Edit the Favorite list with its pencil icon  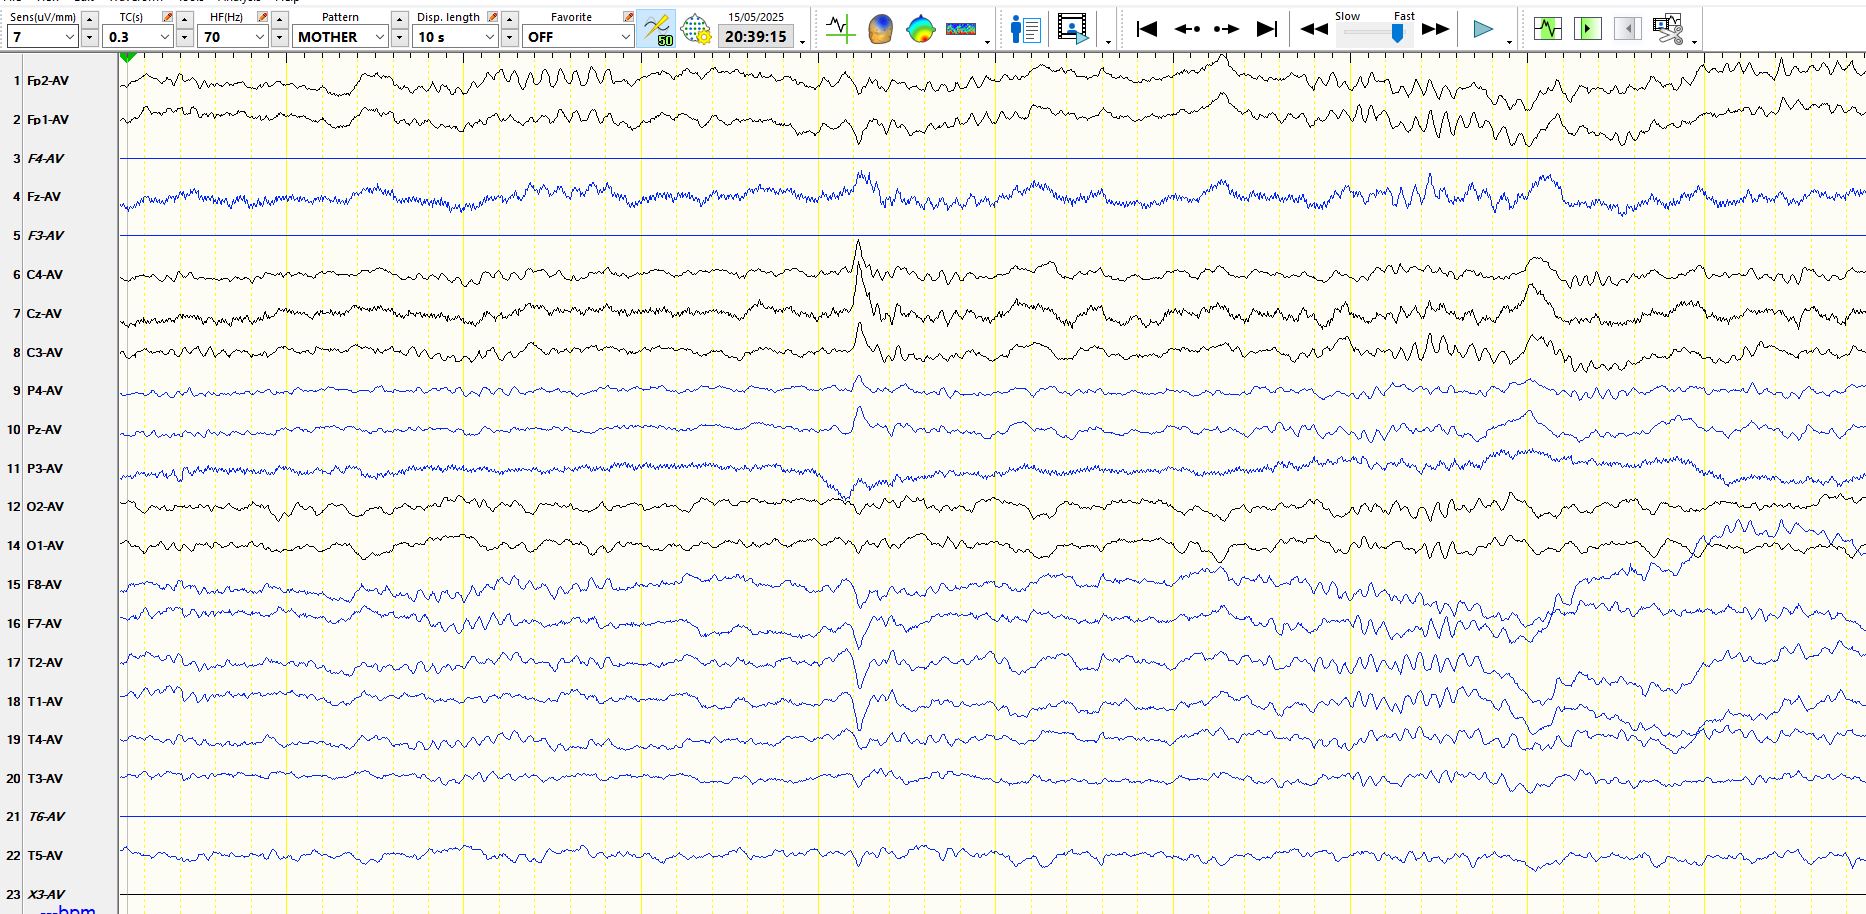pyautogui.click(x=628, y=17)
